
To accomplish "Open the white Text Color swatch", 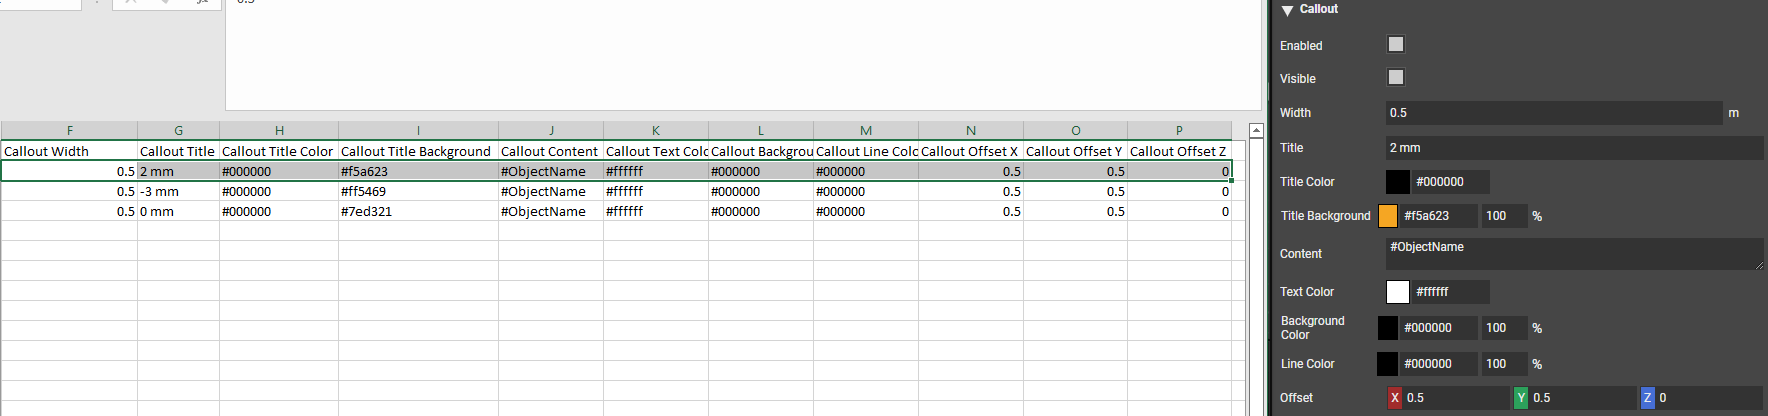I will coord(1398,292).
